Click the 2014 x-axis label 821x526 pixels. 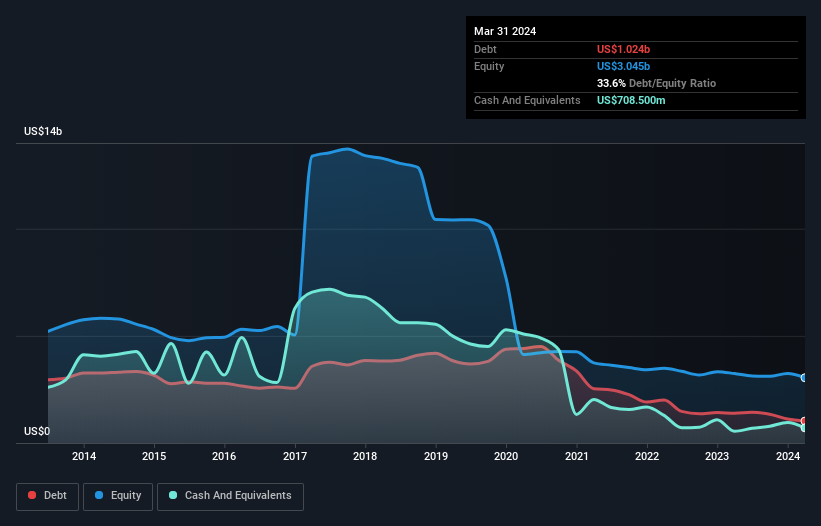click(x=84, y=456)
